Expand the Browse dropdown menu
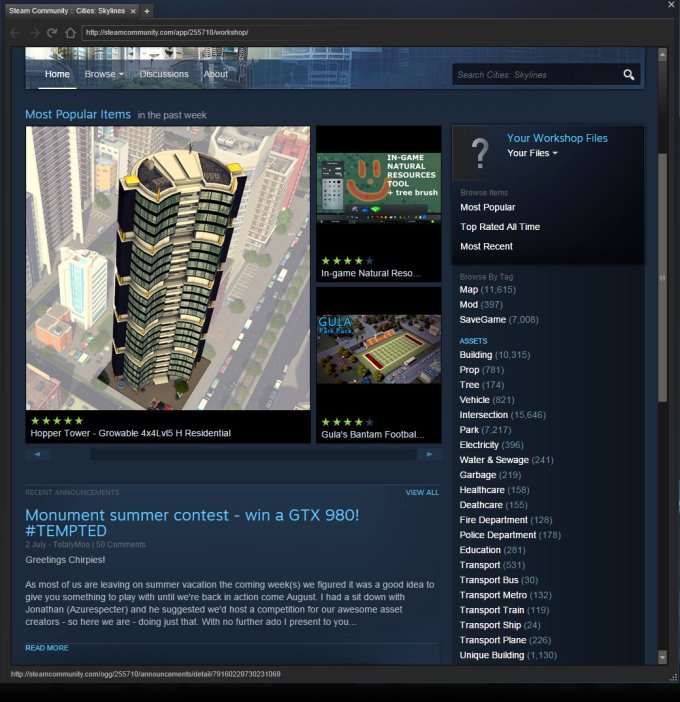Viewport: 680px width, 702px height. (x=104, y=74)
